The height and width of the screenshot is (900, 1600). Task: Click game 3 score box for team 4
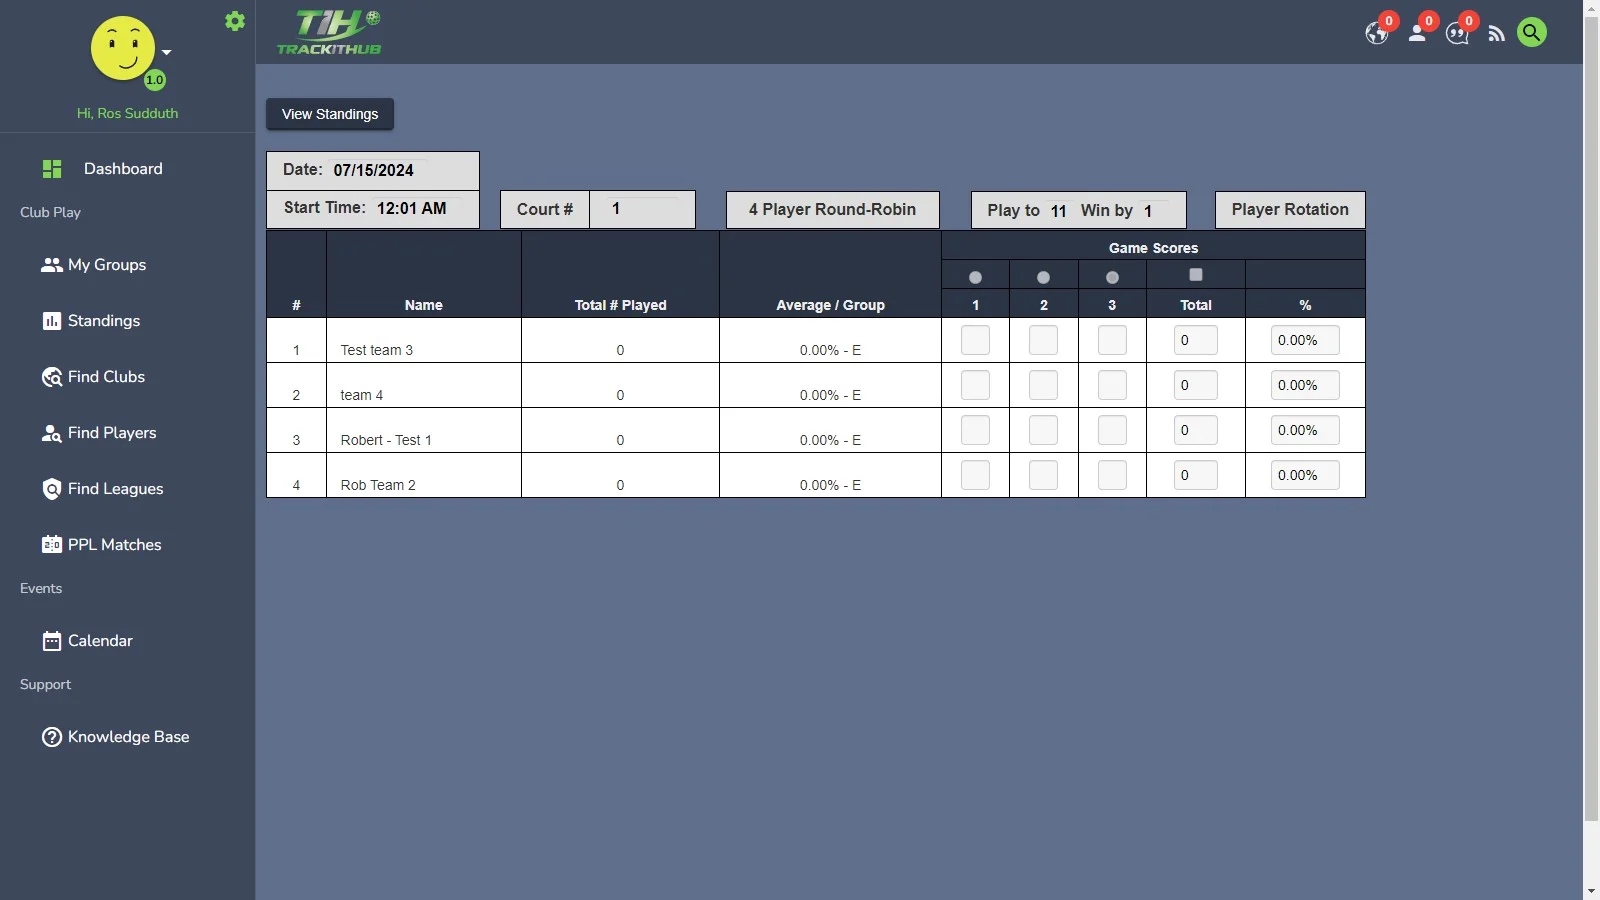point(1112,385)
